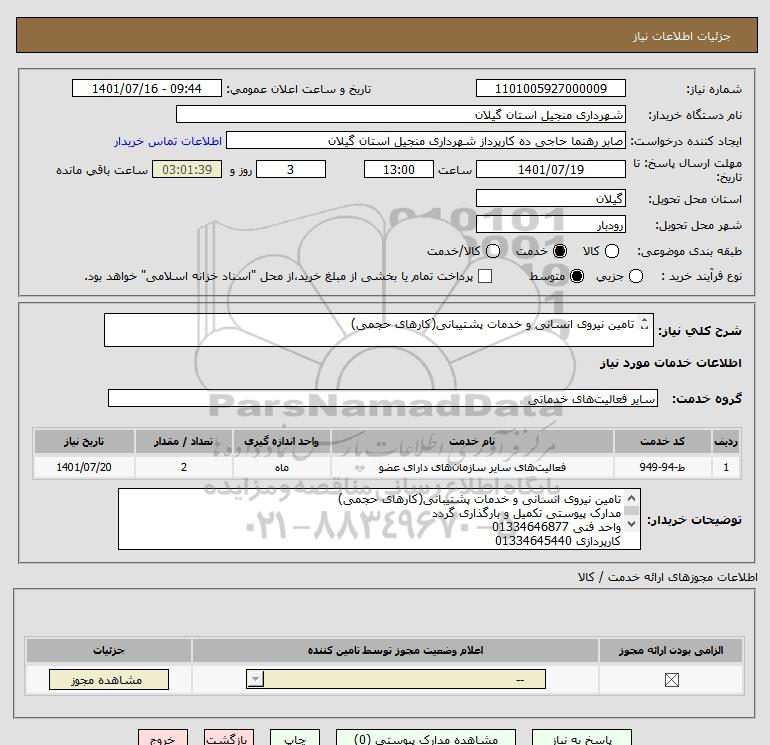Click unit cell ماه
Screen dimensions: 770x745
coord(281,467)
